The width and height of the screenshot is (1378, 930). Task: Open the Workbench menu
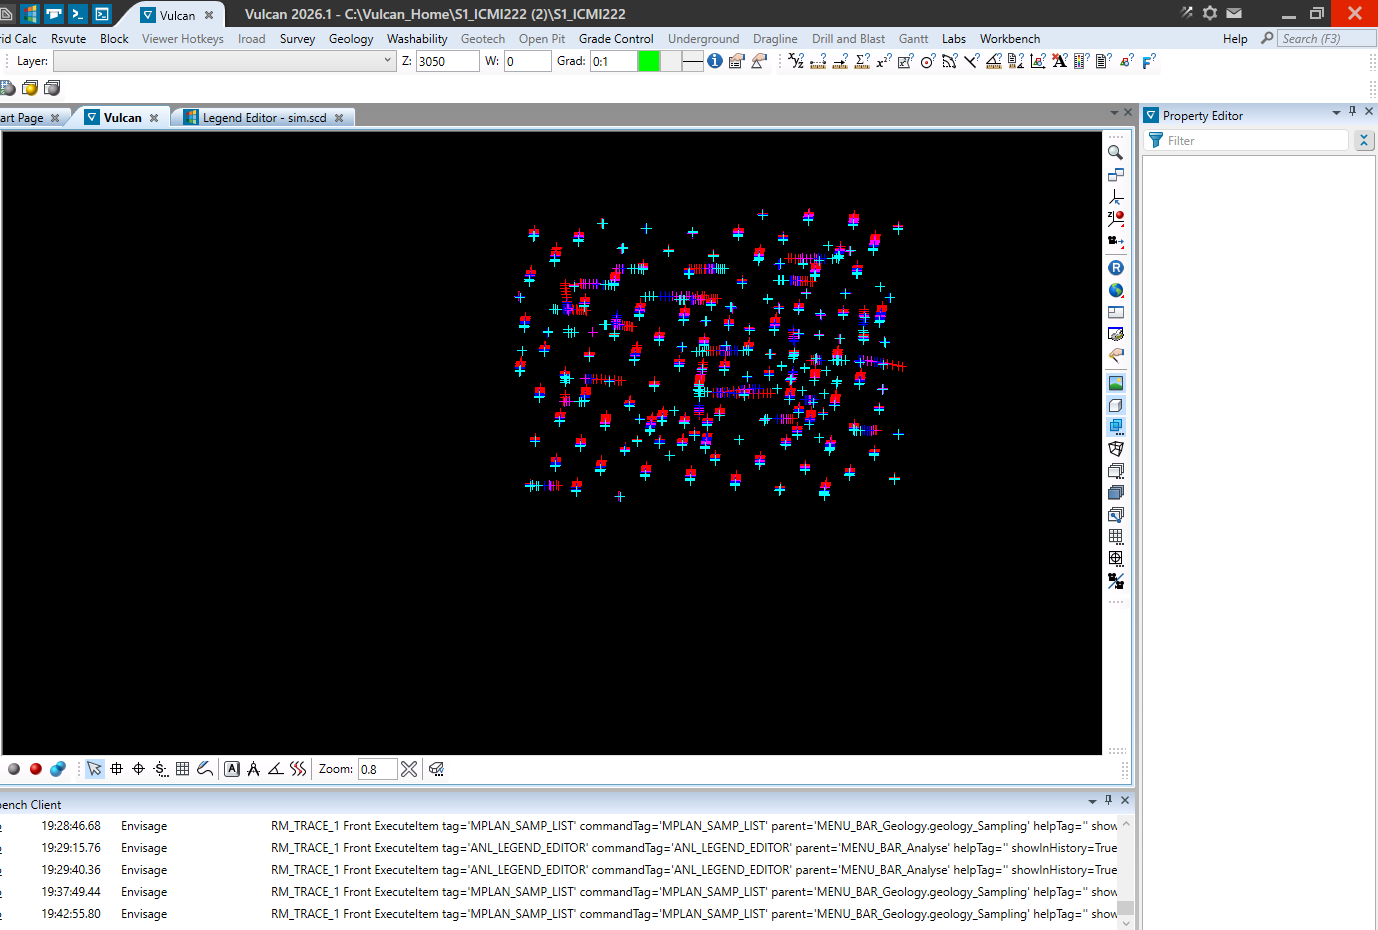click(1010, 39)
